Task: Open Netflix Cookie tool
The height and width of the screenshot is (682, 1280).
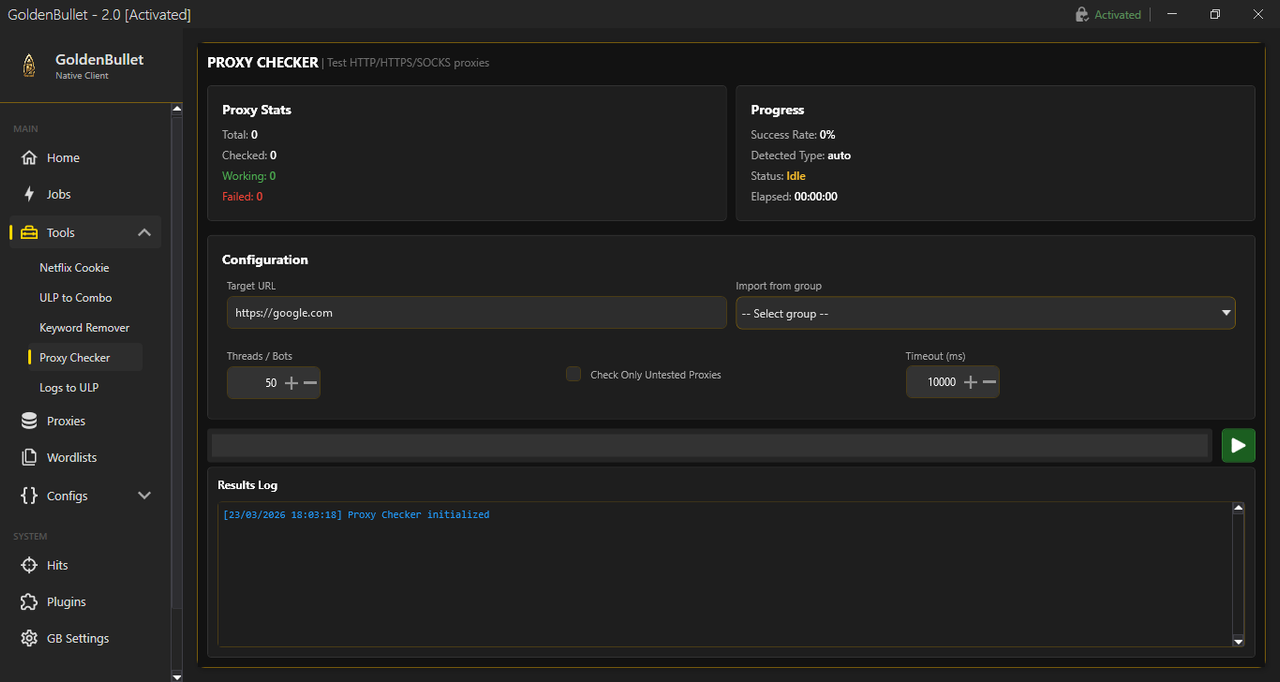Action: tap(74, 268)
